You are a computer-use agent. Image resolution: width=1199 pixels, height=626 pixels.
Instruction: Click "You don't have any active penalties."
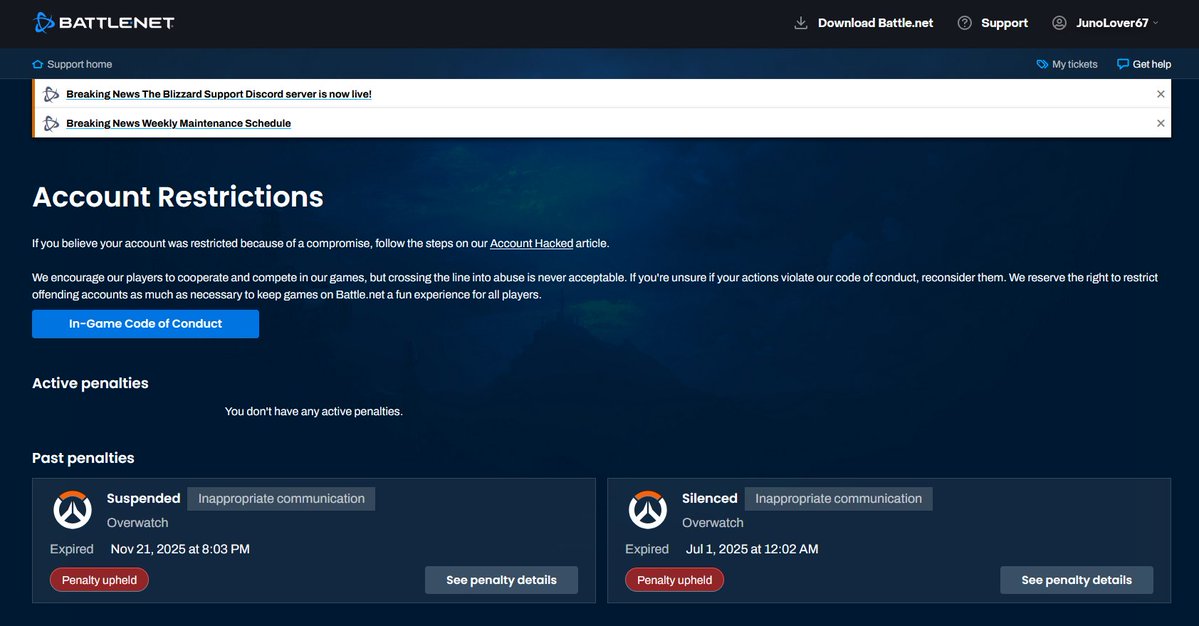coord(314,411)
